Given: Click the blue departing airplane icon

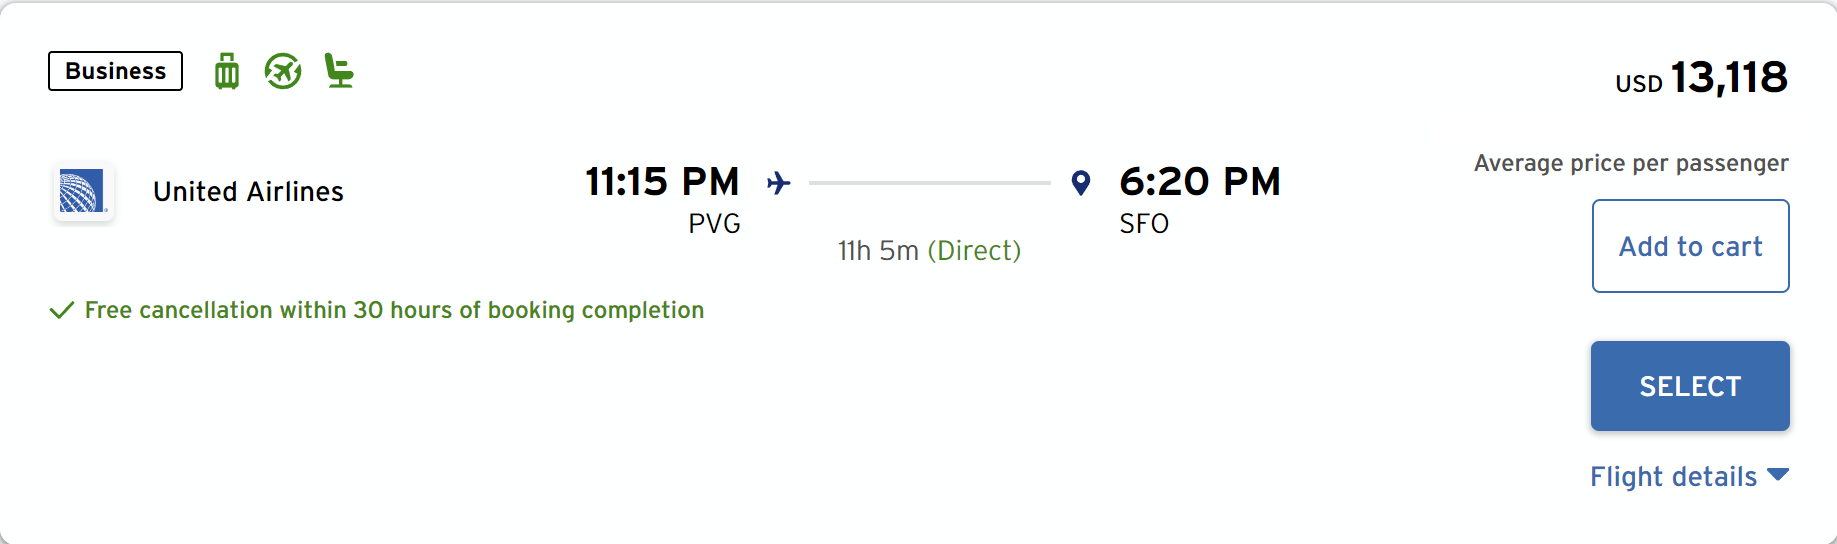Looking at the screenshot, I should 779,183.
